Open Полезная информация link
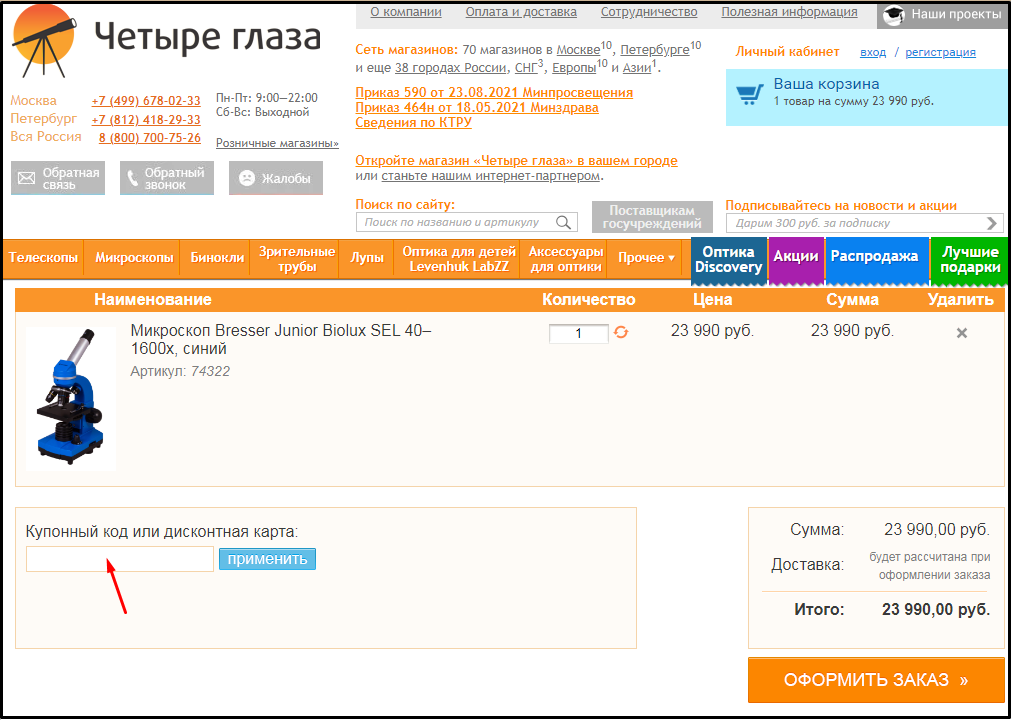Screen dimensions: 1011x720 [789, 12]
